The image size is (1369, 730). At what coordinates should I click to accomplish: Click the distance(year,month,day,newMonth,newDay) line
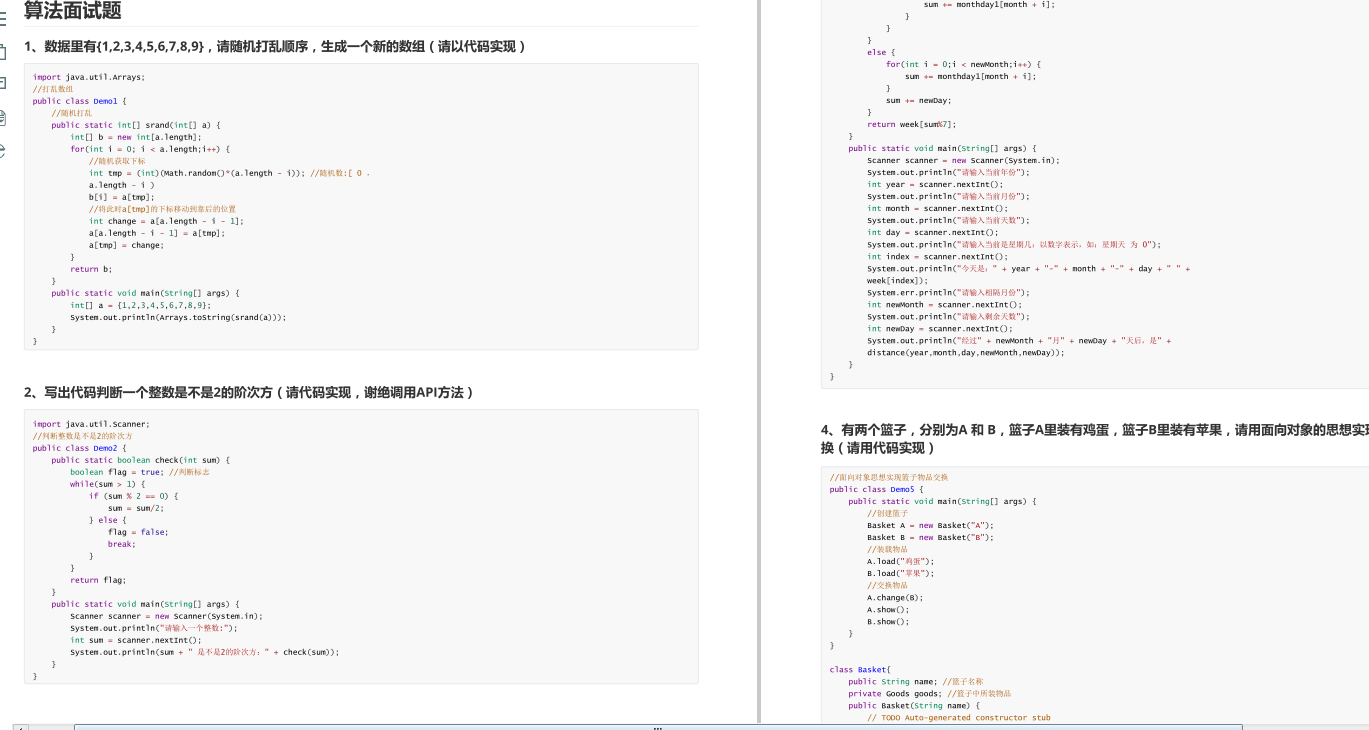click(x=966, y=352)
